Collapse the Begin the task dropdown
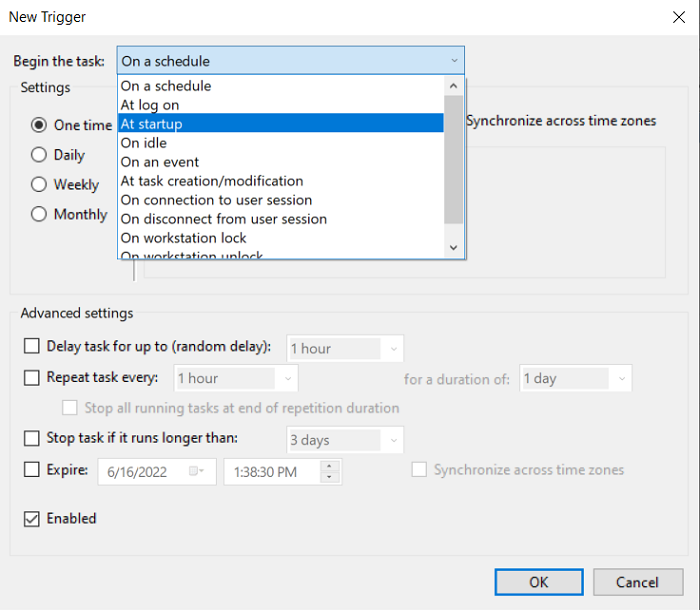This screenshot has width=700, height=610. pos(454,61)
